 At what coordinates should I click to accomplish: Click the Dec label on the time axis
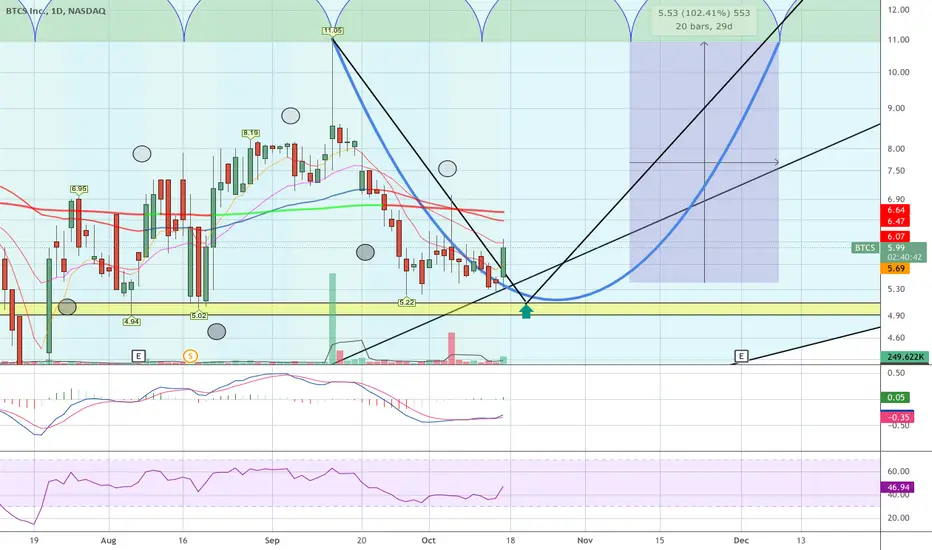[741, 540]
